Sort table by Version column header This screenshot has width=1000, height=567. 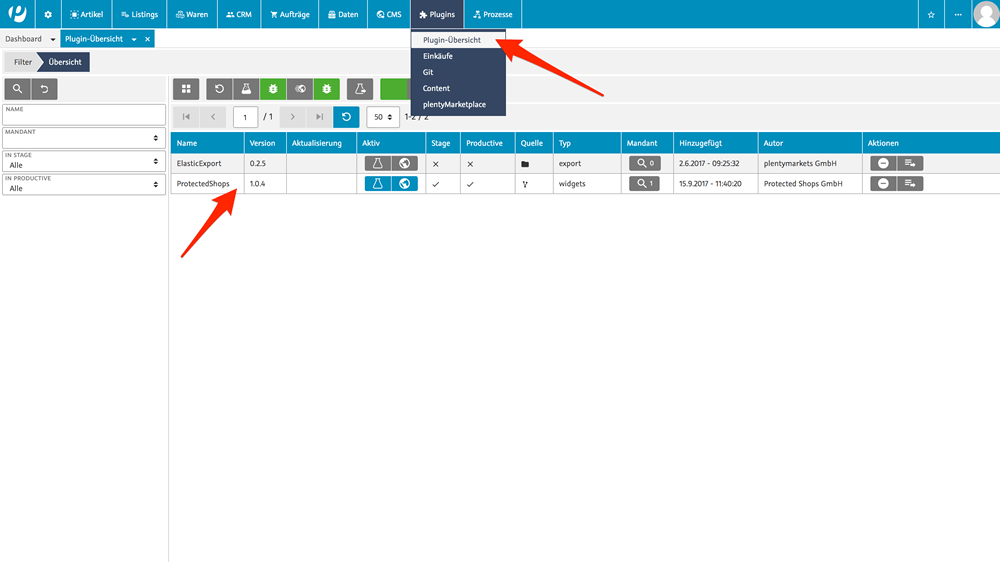click(x=262, y=143)
